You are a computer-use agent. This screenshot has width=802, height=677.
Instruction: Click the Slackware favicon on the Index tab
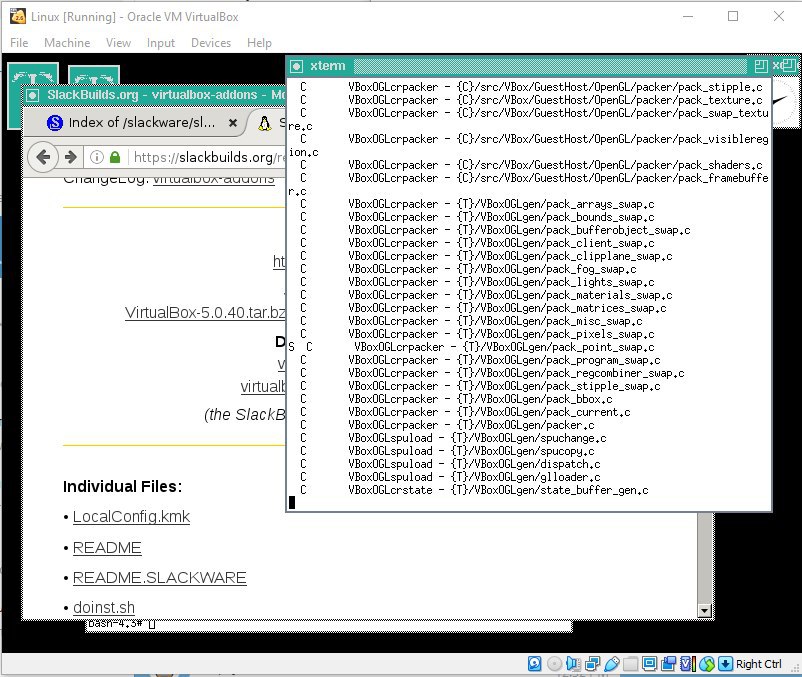55,123
